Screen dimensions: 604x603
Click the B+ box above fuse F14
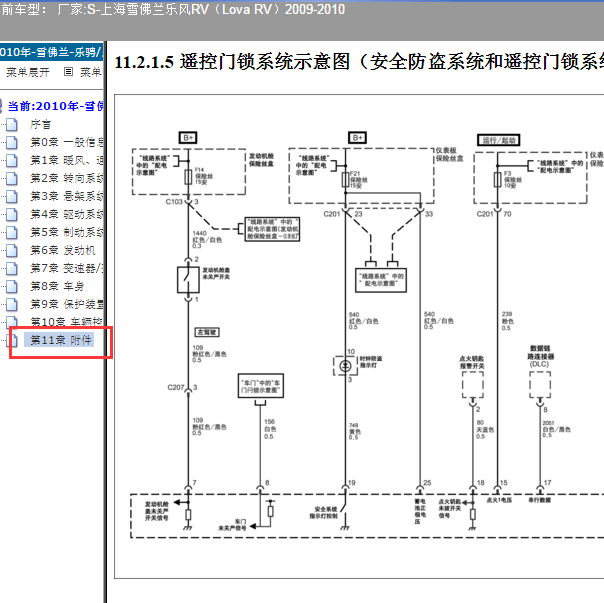click(x=188, y=138)
